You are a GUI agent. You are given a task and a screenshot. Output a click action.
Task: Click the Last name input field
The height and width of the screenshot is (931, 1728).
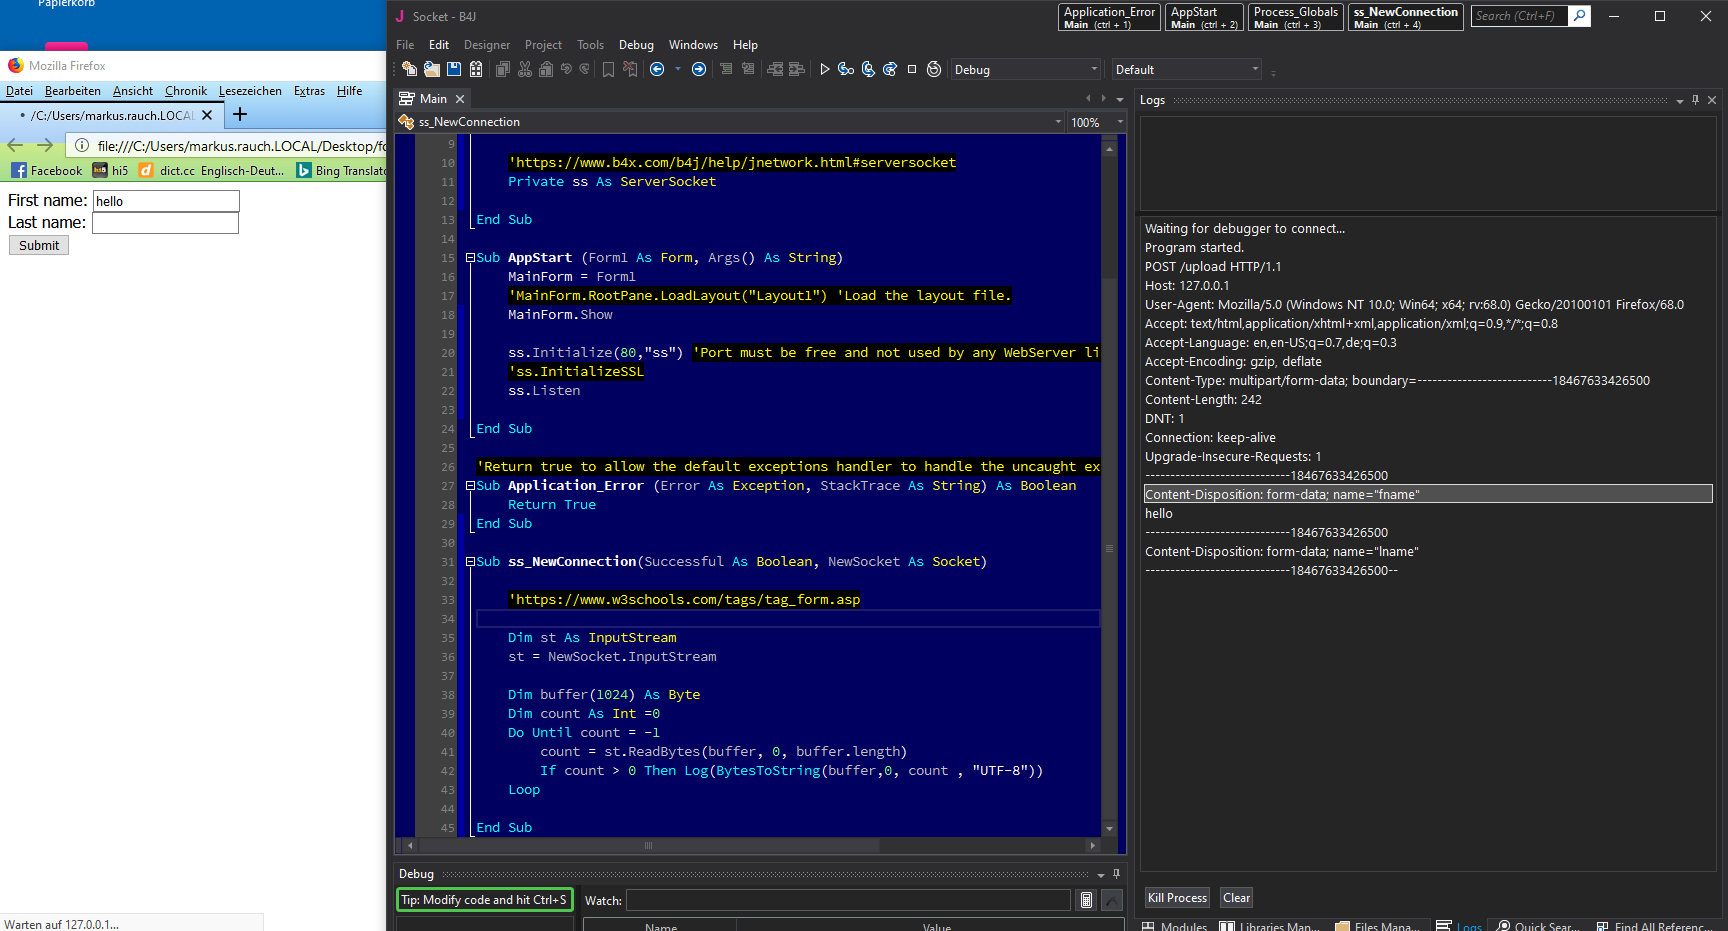pyautogui.click(x=165, y=223)
